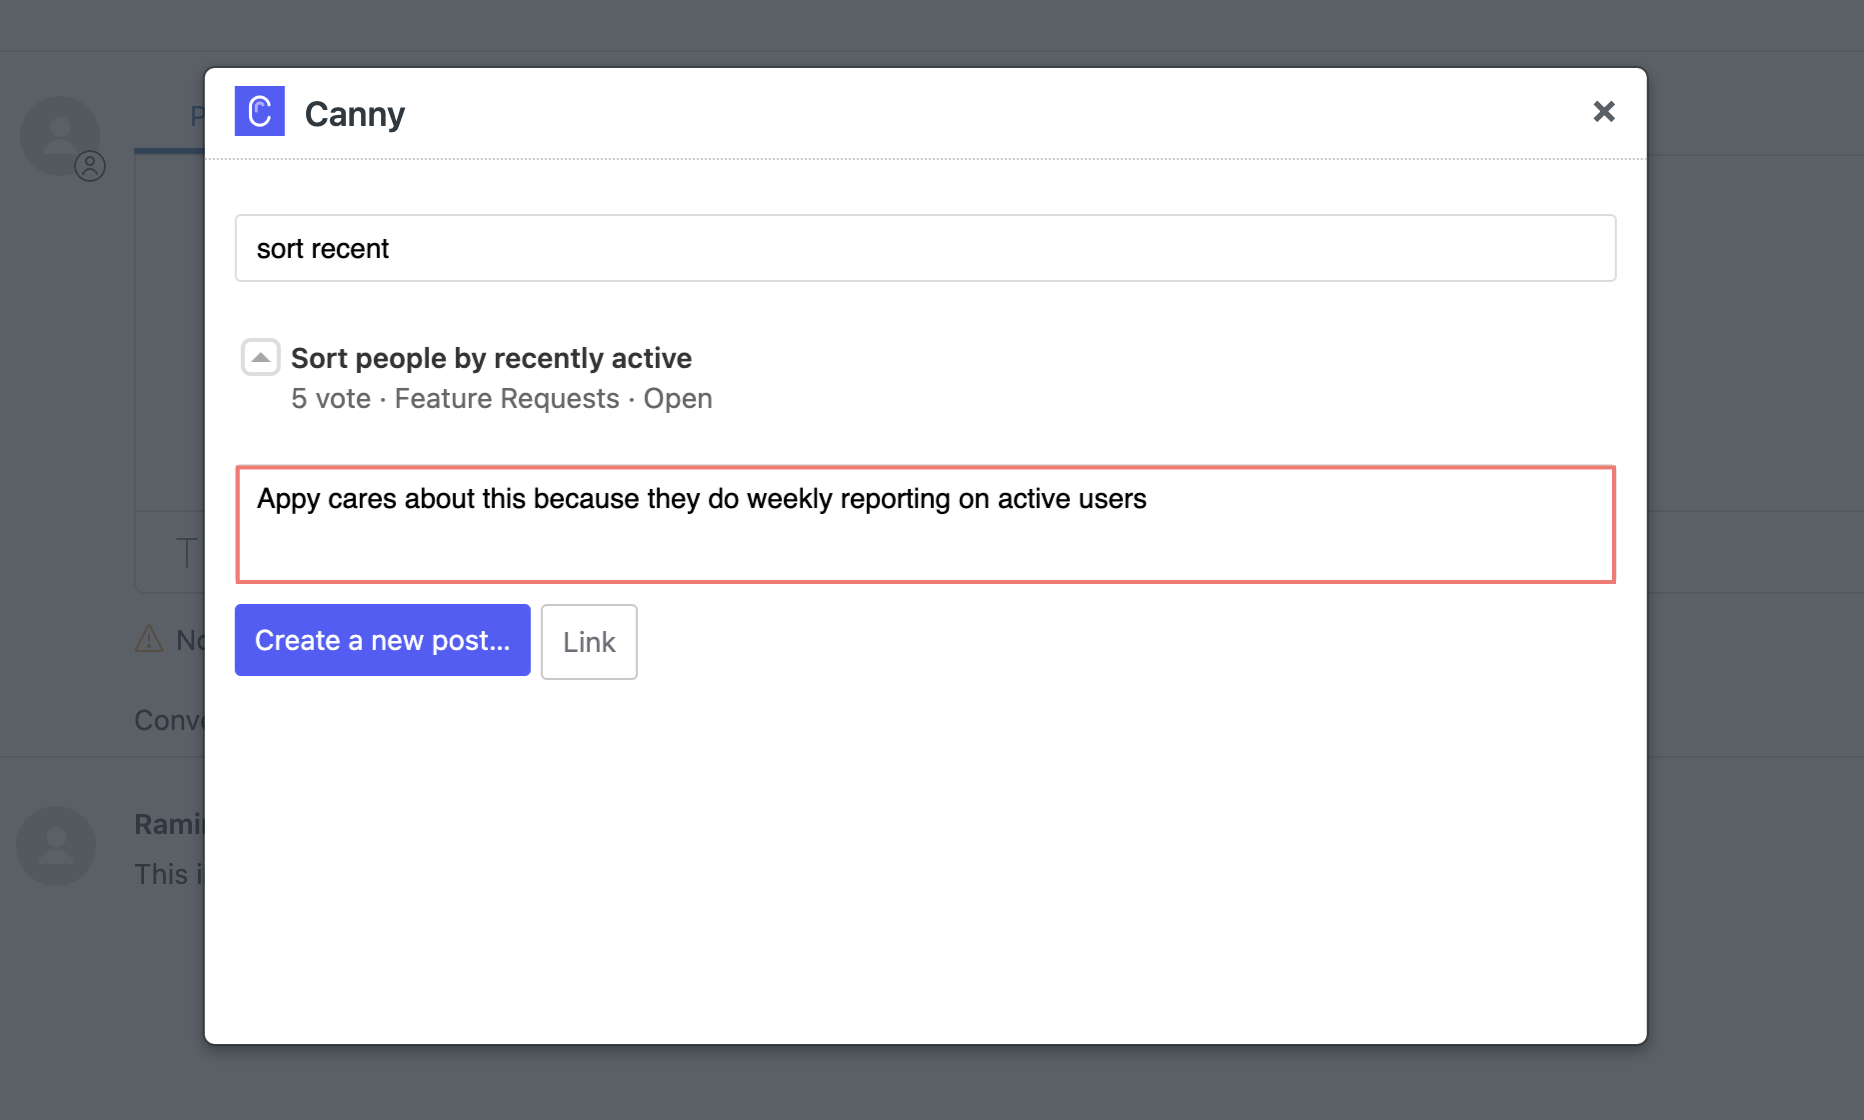This screenshot has width=1864, height=1120.
Task: Close the Canny dialog
Action: pyautogui.click(x=1604, y=112)
